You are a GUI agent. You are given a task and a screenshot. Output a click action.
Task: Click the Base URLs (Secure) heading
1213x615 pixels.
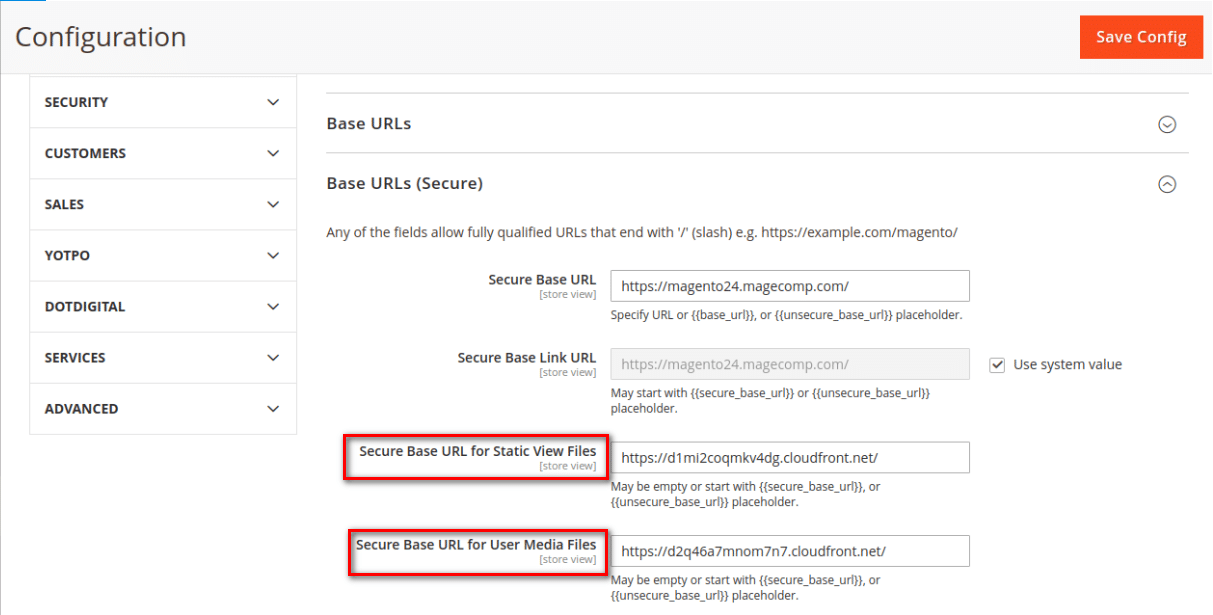[404, 183]
